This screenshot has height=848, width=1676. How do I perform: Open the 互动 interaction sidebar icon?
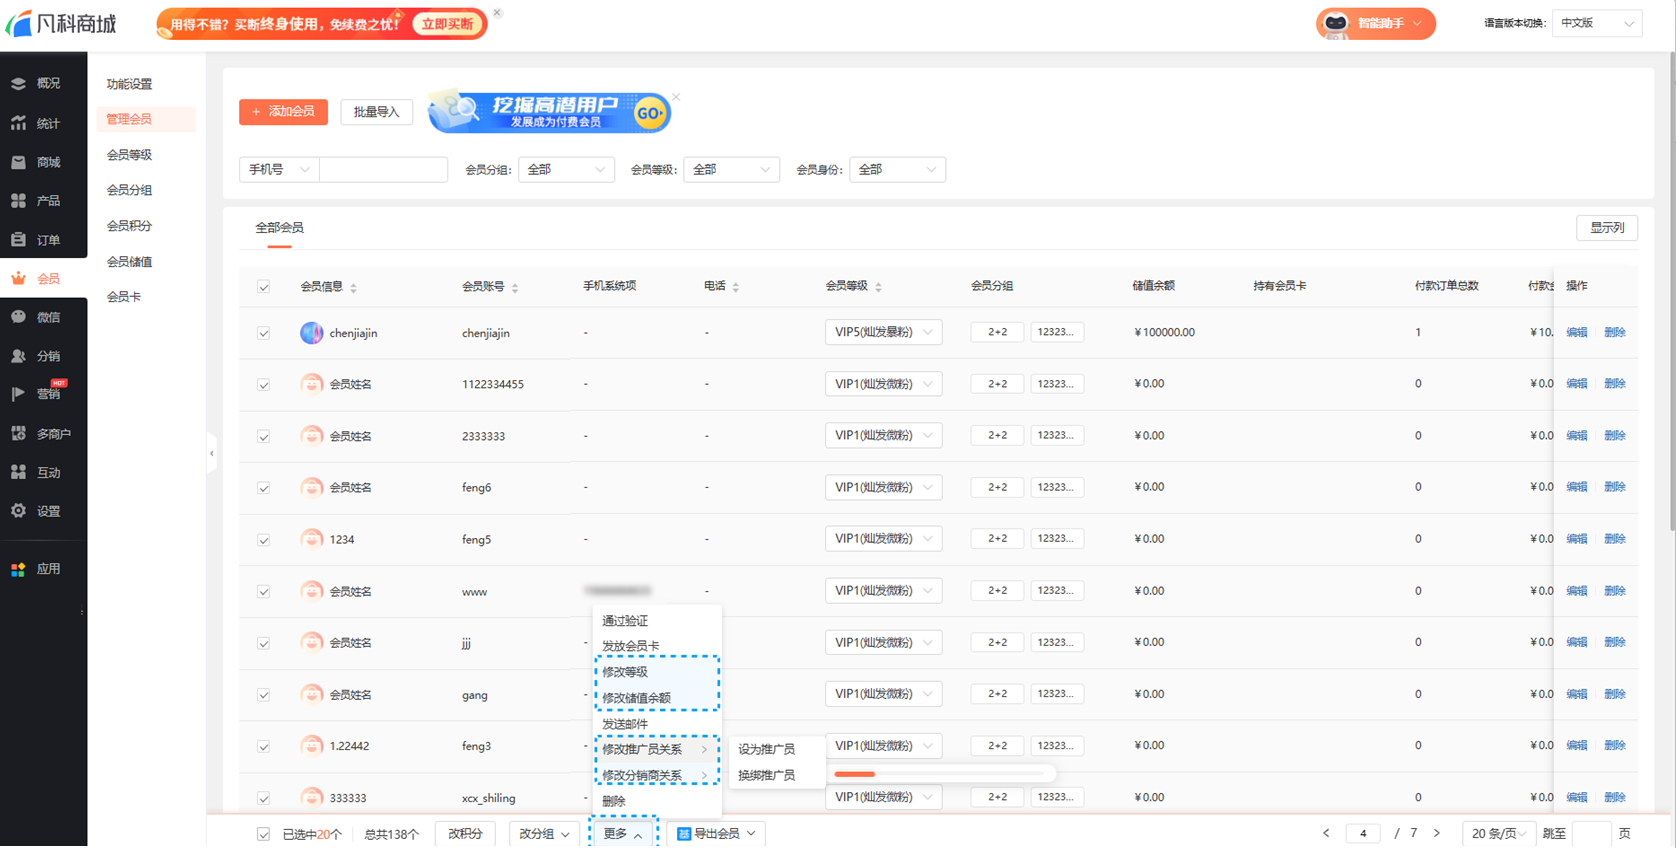pyautogui.click(x=18, y=472)
